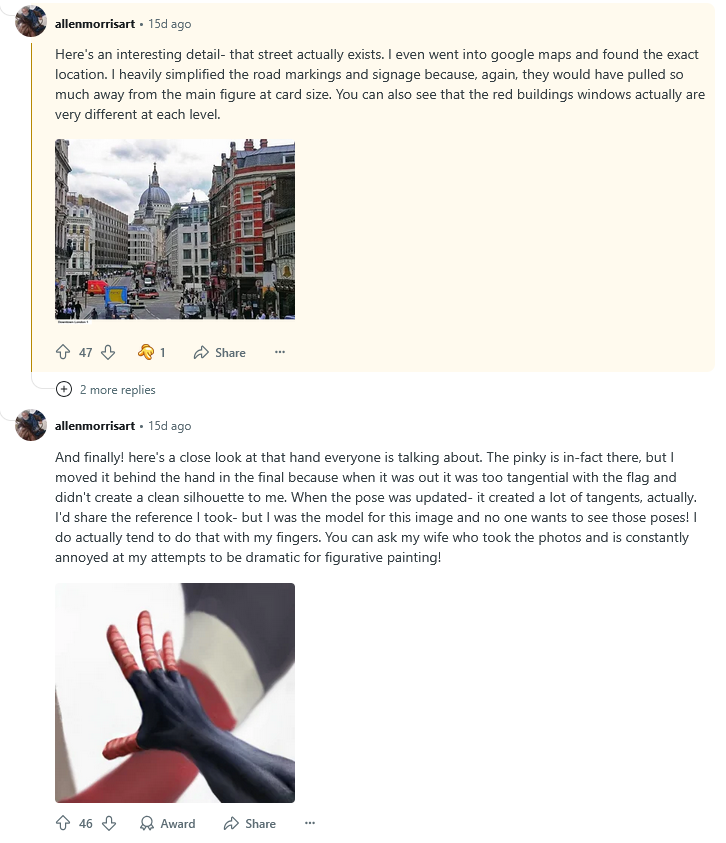This screenshot has width=726, height=843.
Task: Expand the 2 more replies thread
Action: point(118,390)
